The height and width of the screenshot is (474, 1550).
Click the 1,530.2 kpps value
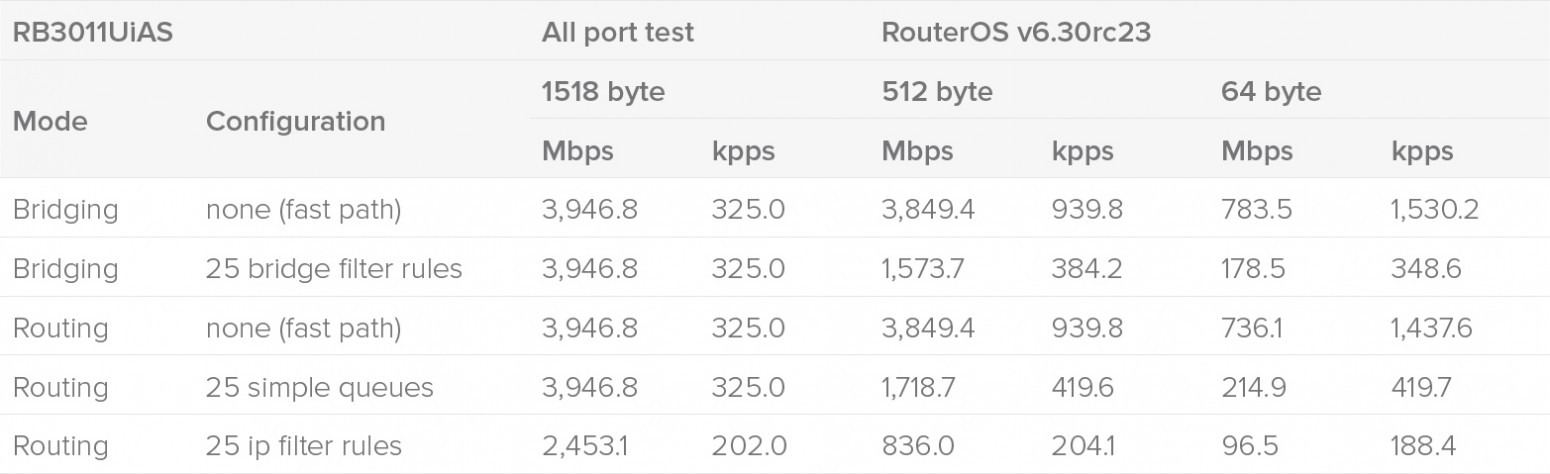pyautogui.click(x=1435, y=210)
